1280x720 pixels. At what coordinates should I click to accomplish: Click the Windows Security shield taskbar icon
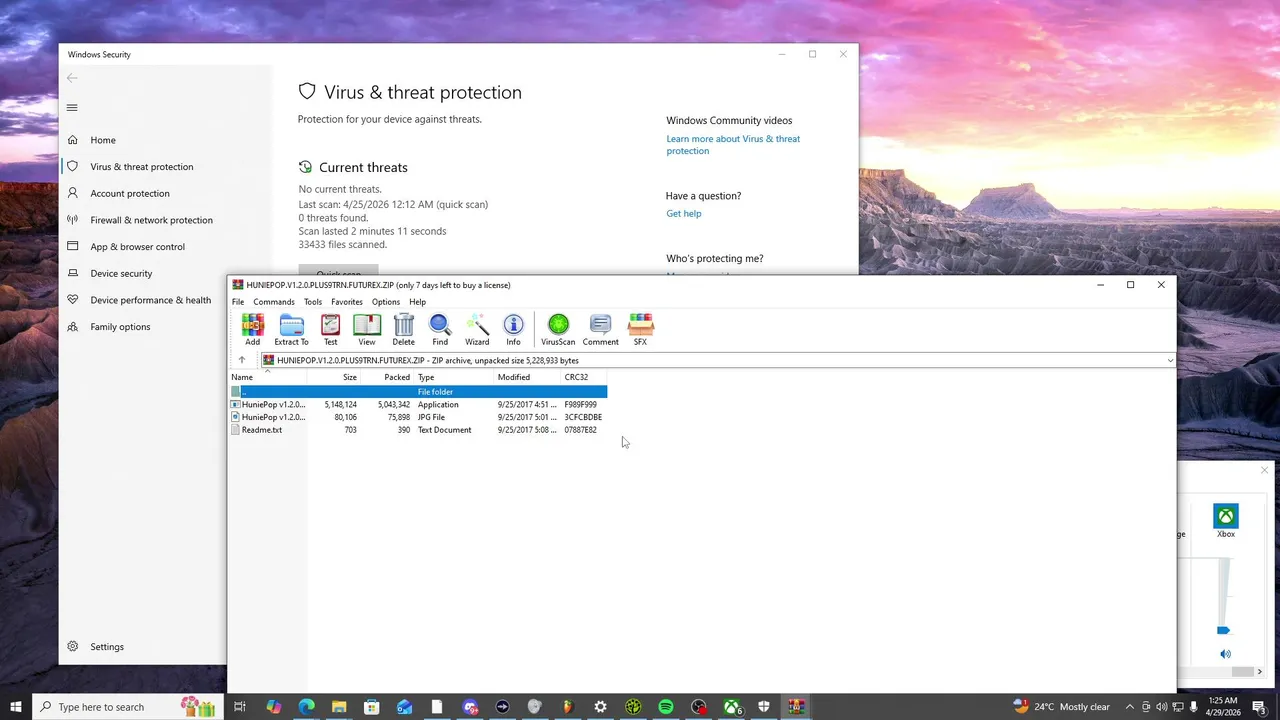click(764, 707)
